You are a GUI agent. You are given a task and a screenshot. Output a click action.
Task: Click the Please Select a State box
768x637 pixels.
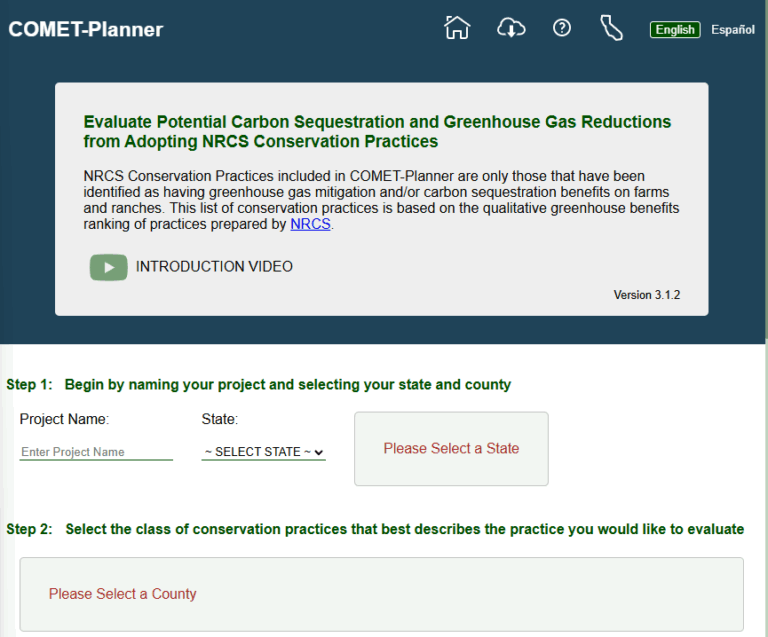[x=451, y=448]
